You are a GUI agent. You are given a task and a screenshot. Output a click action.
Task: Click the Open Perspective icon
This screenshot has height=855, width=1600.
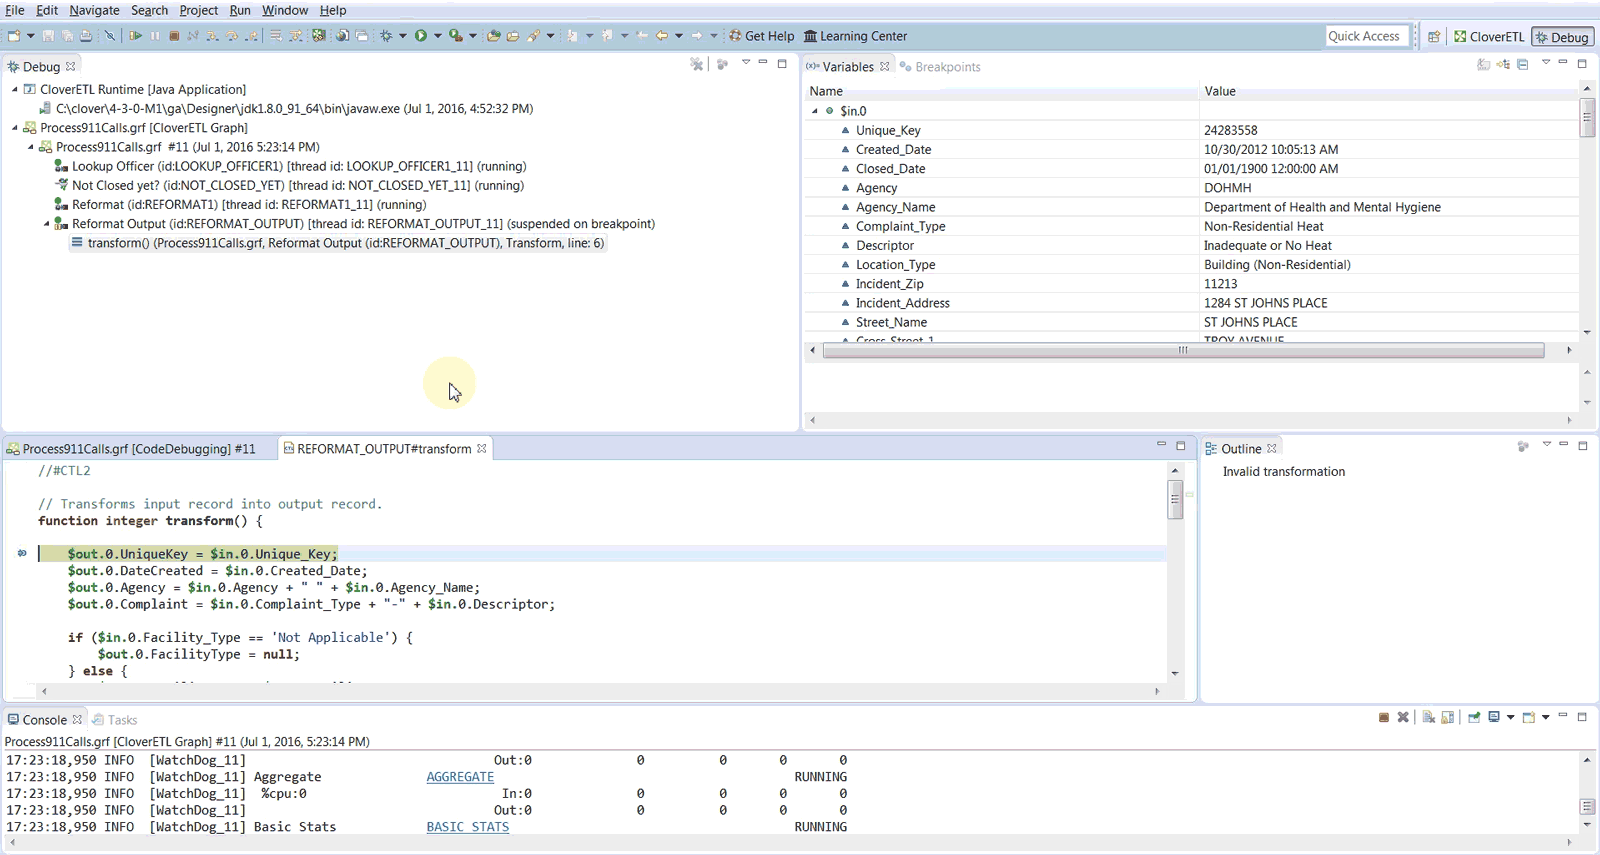(x=1434, y=37)
